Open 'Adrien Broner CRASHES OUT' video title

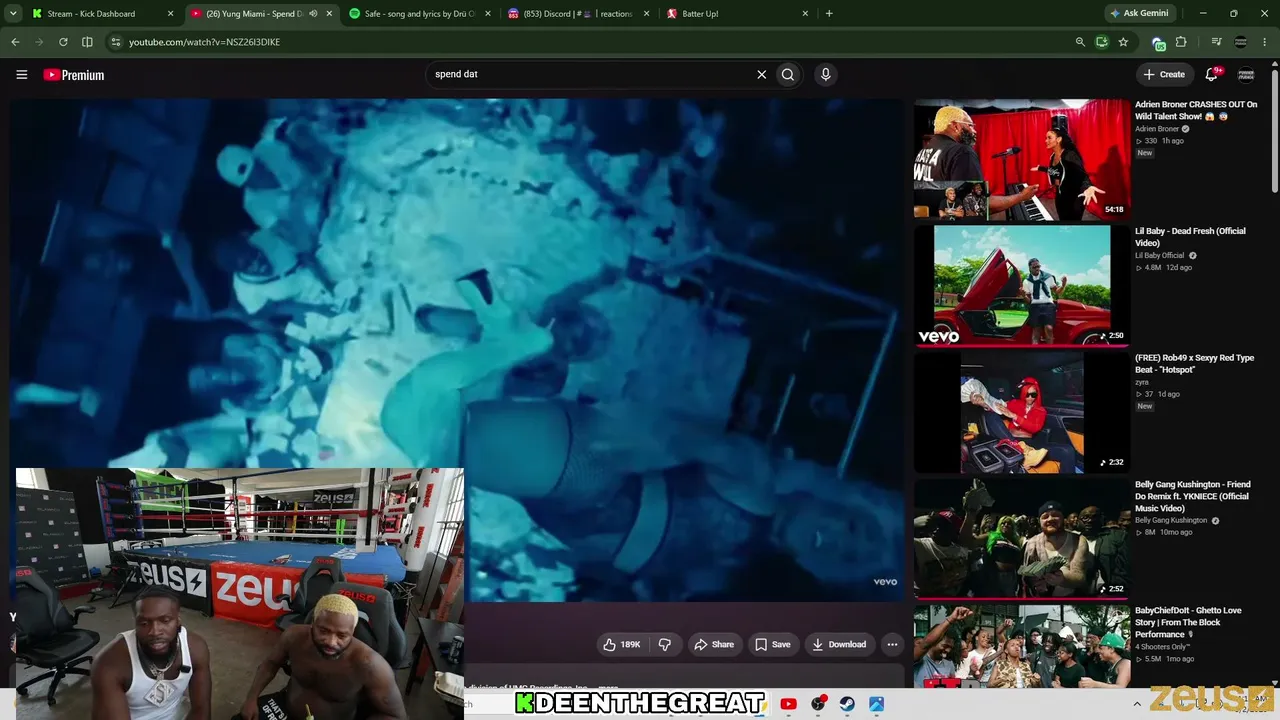coord(1196,110)
